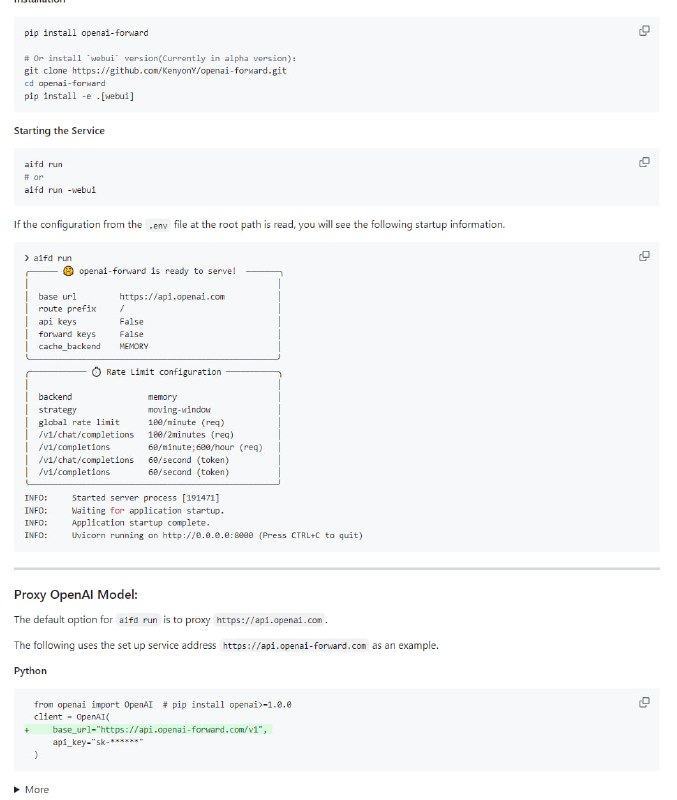
Task: Click the Starting the Service heading
Action: (57, 130)
